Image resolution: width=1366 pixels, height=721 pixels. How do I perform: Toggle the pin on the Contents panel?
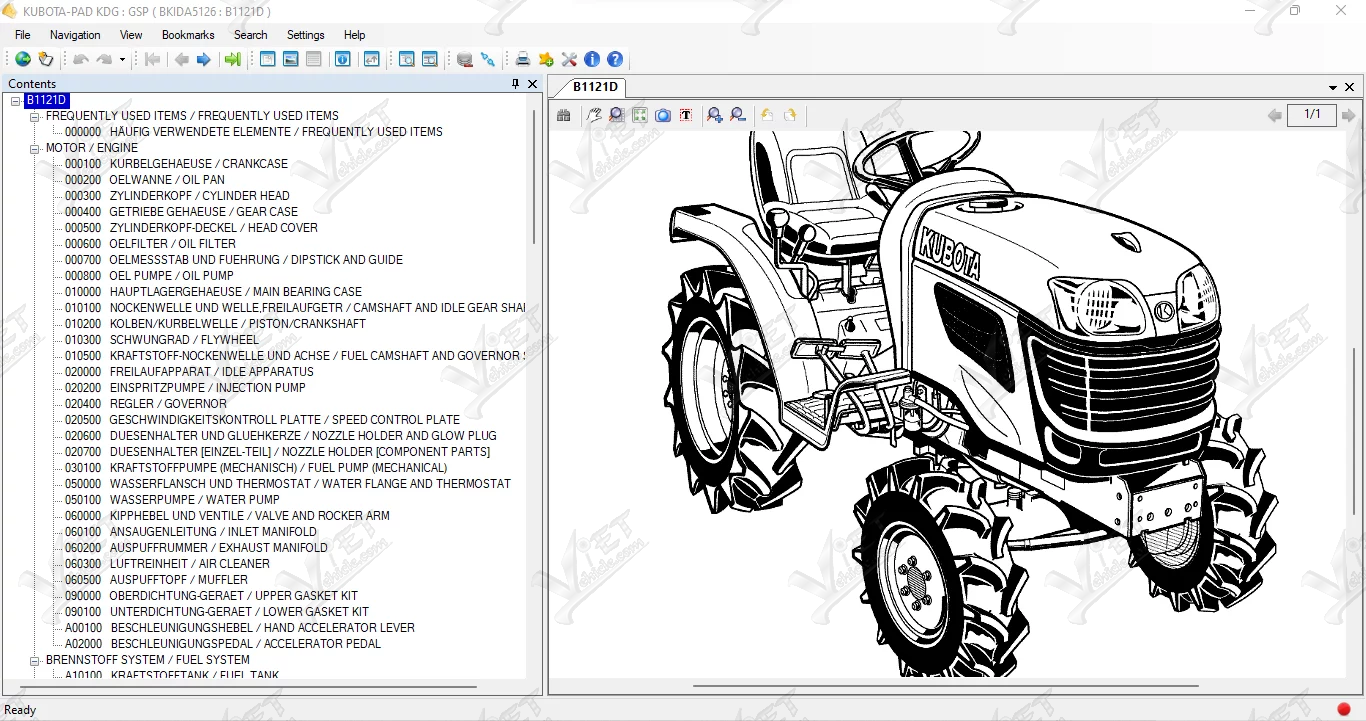point(516,84)
